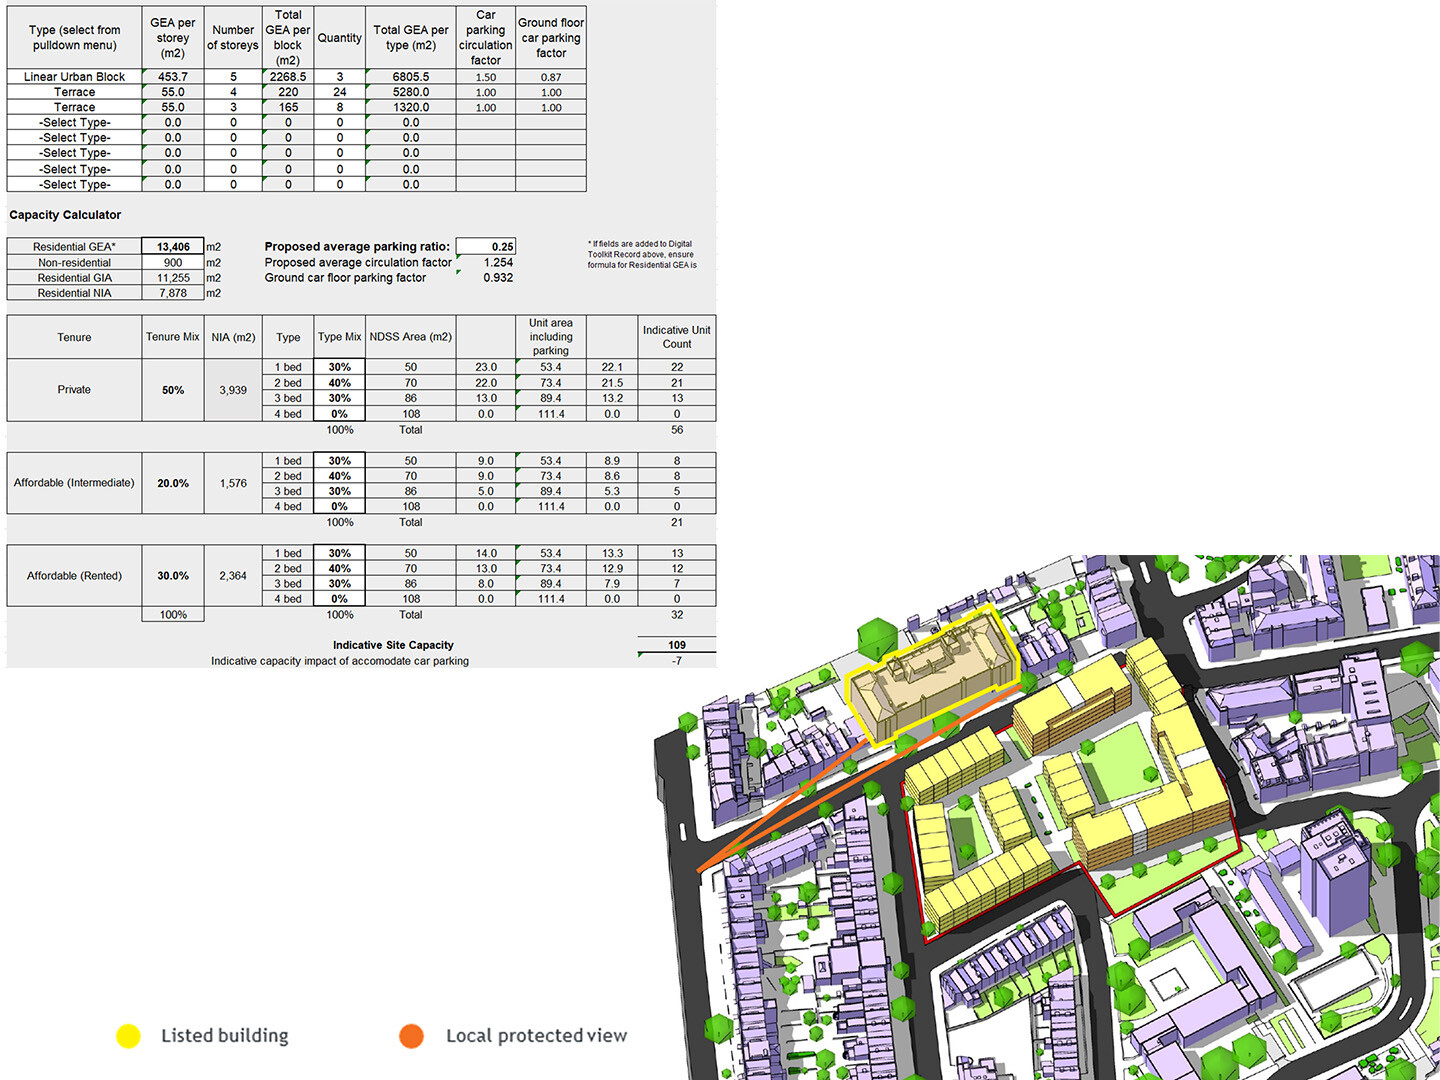Open the first '-Select Type-' pulldown menu
The height and width of the screenshot is (1080, 1440).
[74, 122]
